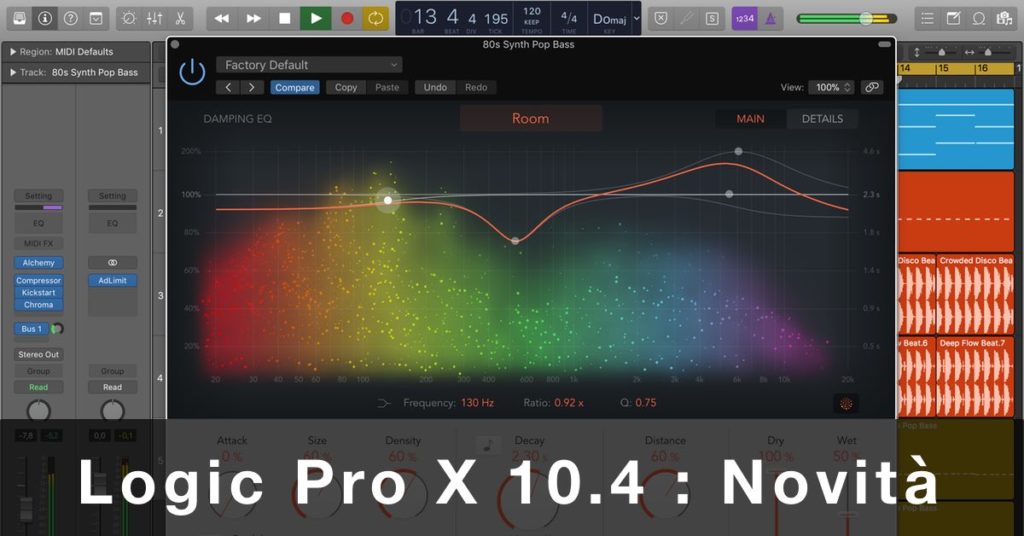
Task: Click the stereo link icon on output strip
Action: pos(112,262)
